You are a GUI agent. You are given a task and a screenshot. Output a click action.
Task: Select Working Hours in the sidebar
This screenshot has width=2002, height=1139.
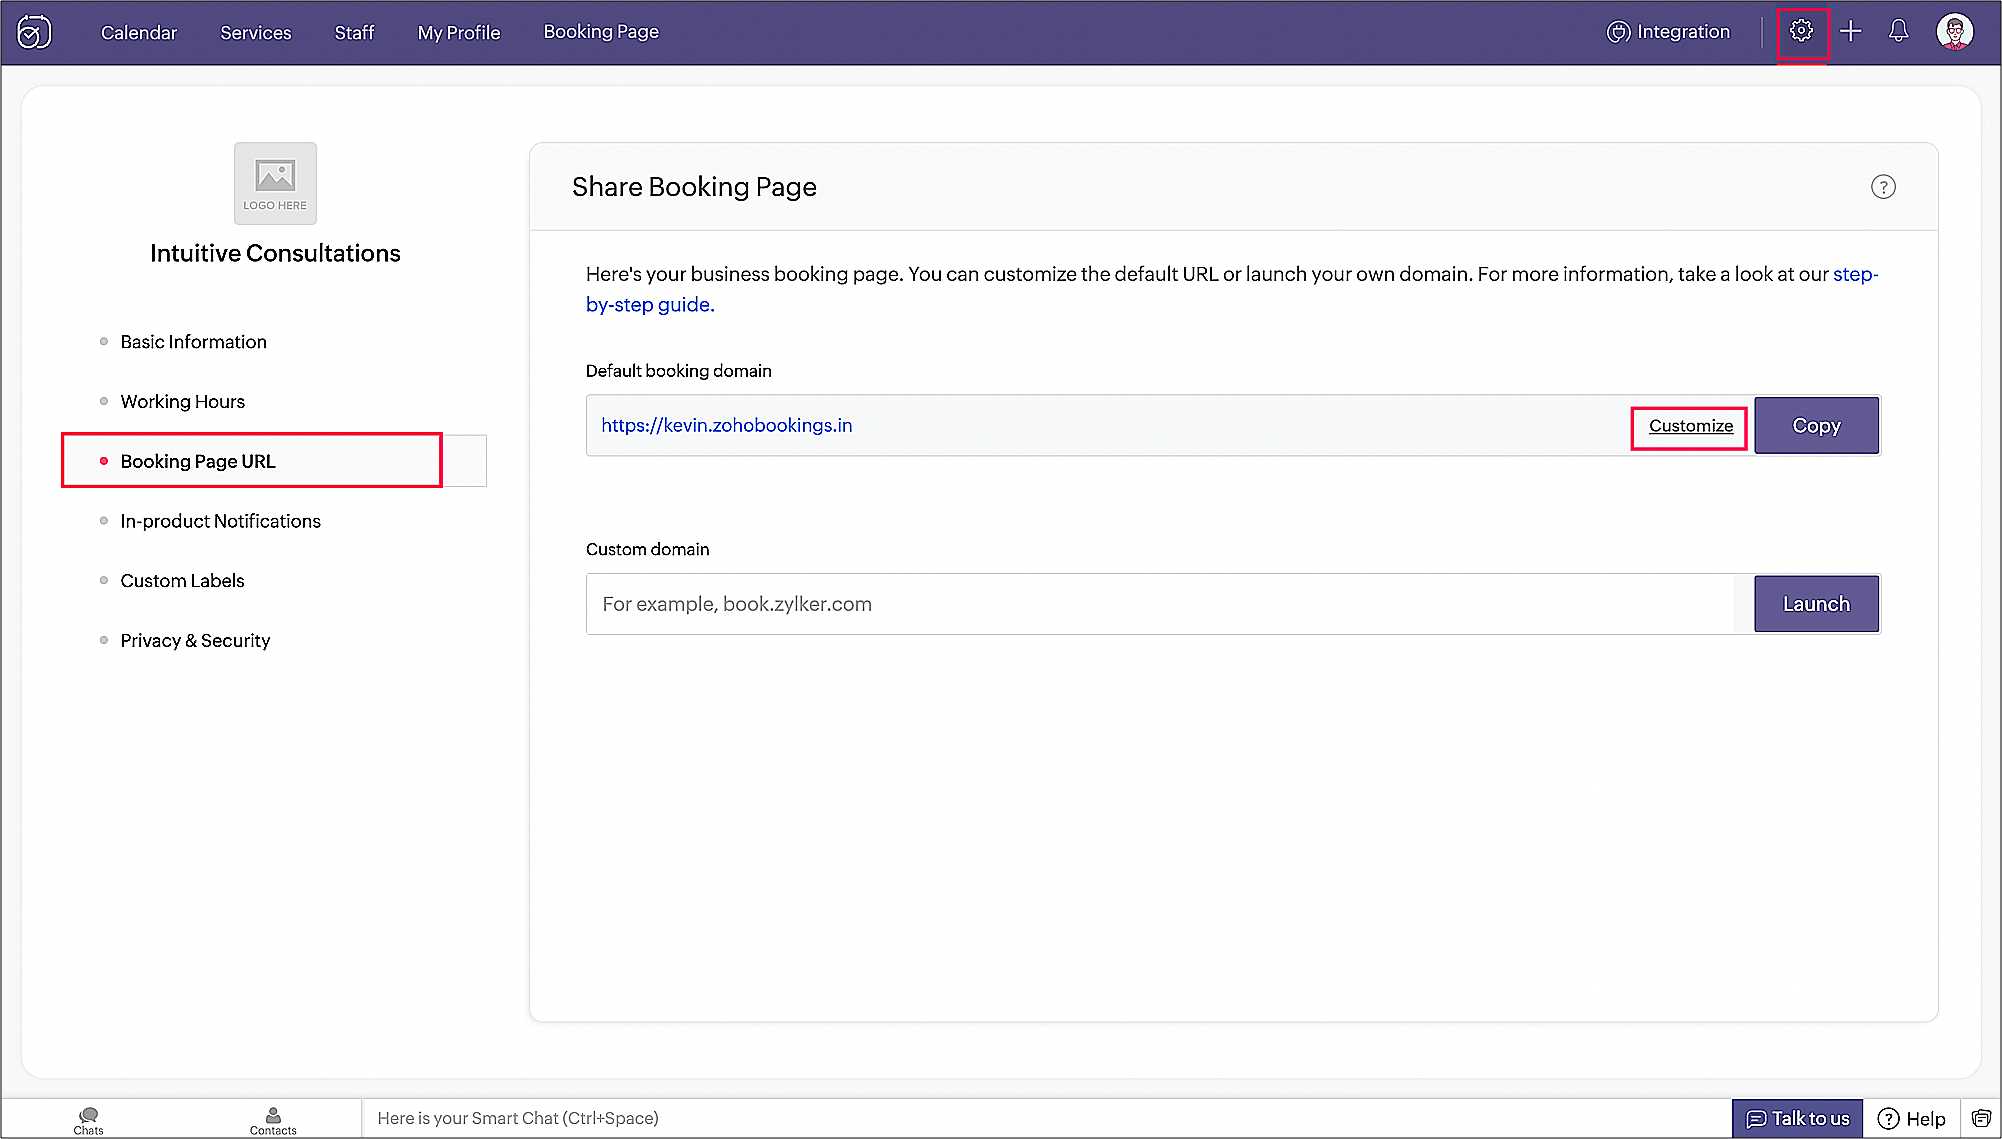coord(182,401)
